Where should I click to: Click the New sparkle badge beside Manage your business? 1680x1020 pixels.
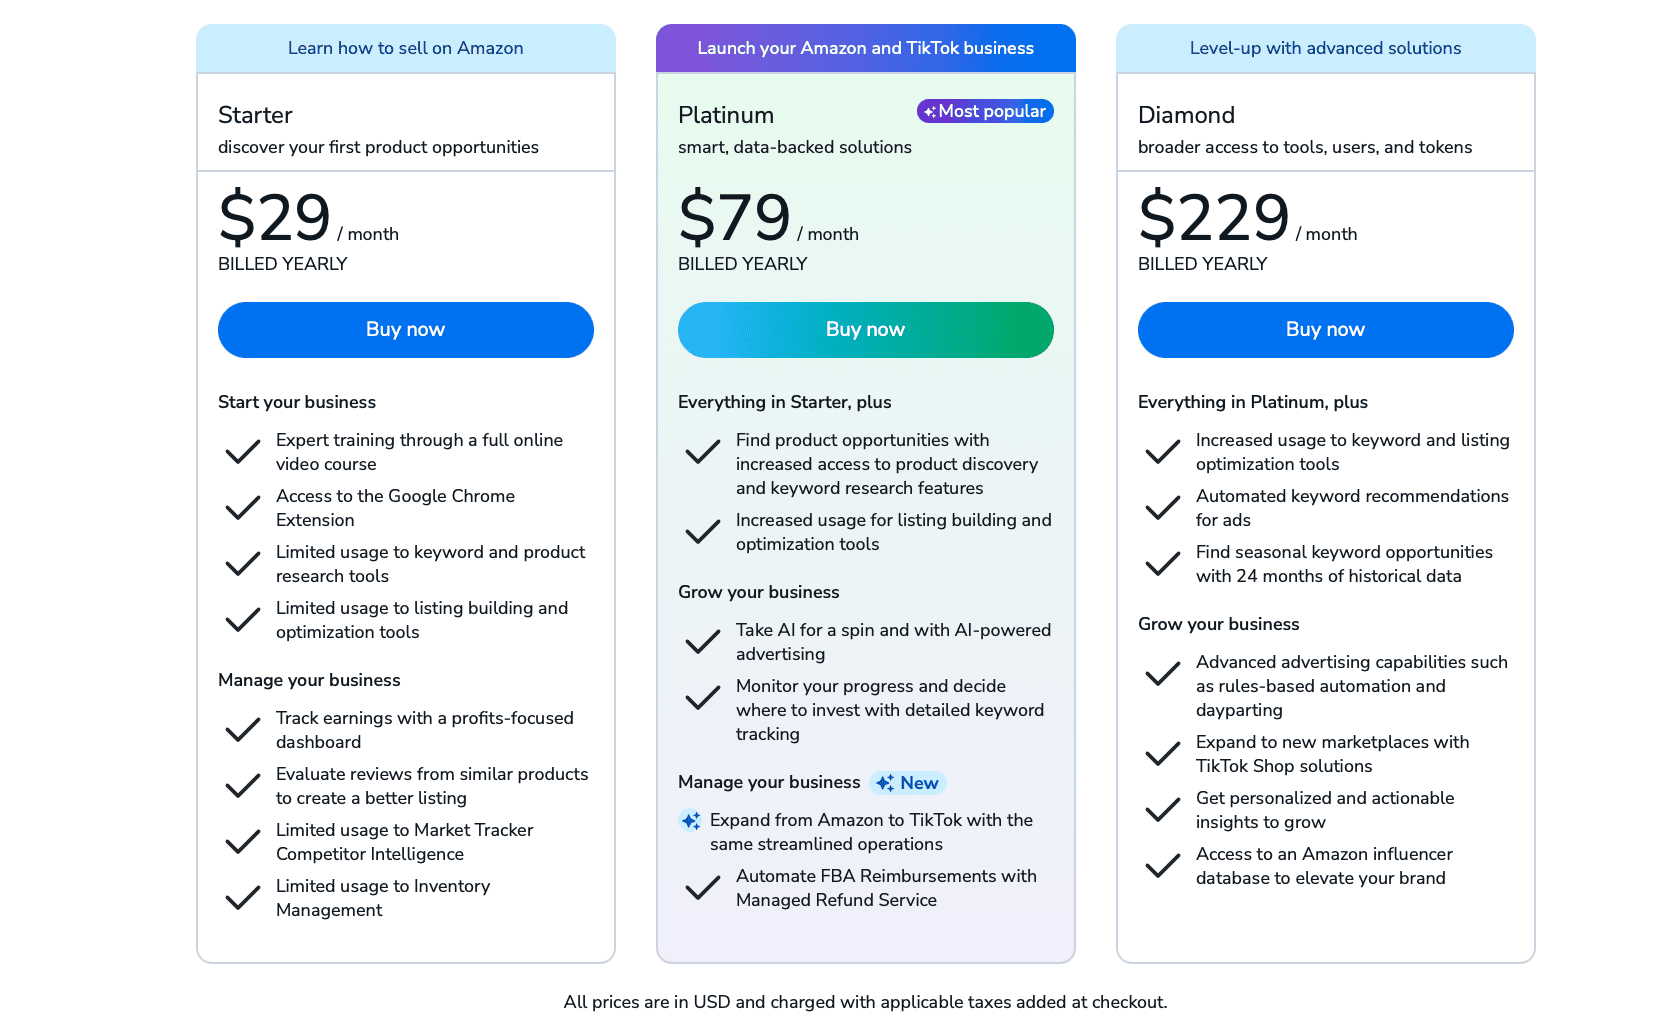click(908, 783)
